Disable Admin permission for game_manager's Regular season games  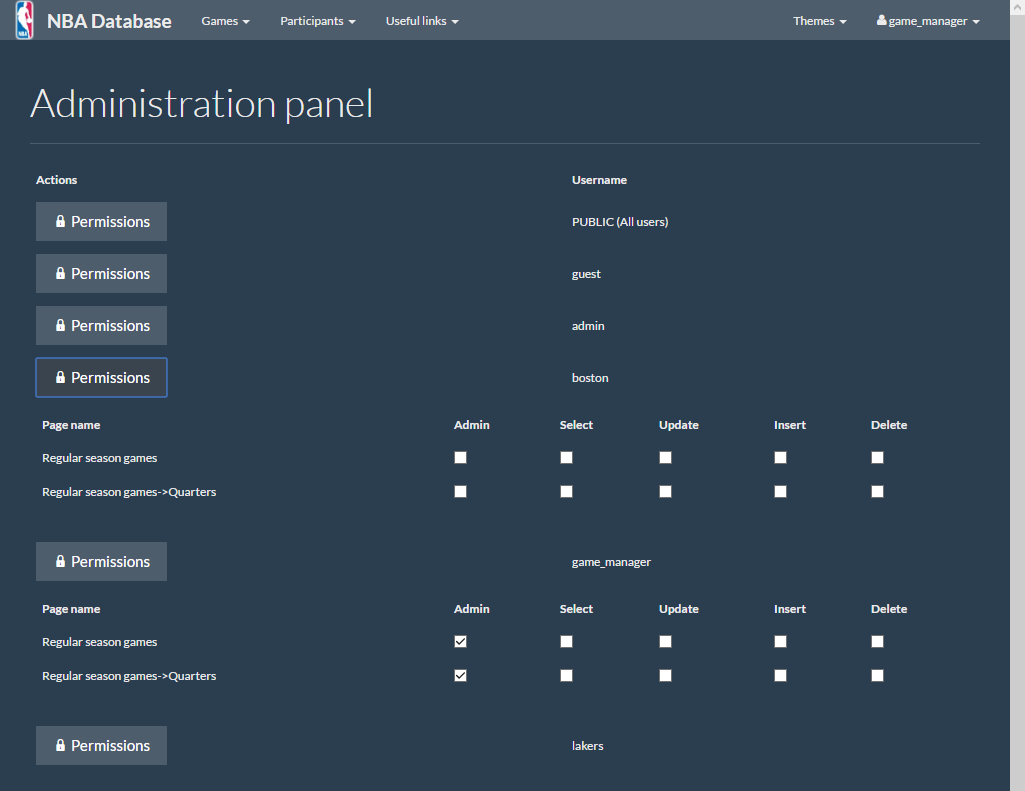coord(460,641)
